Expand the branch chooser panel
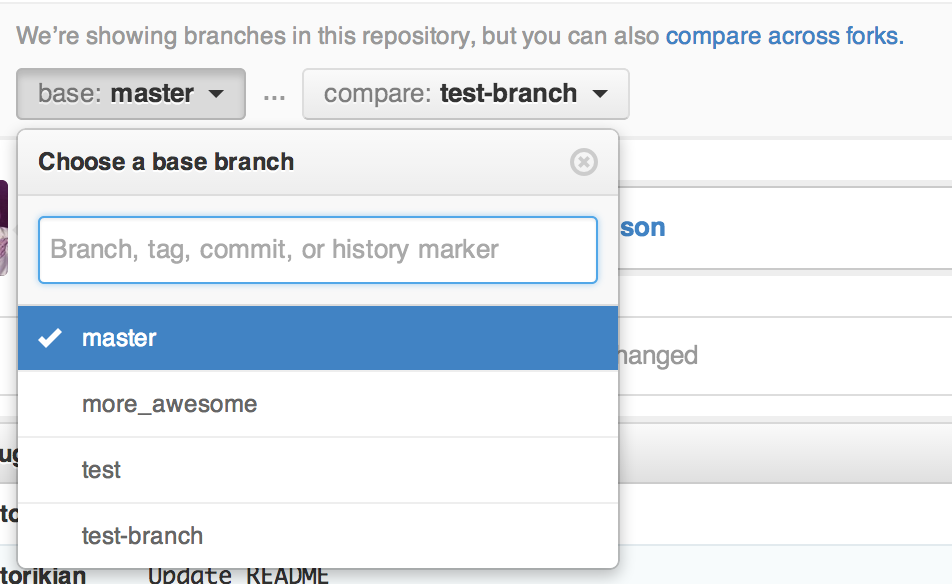The width and height of the screenshot is (952, 584). pyautogui.click(x=130, y=93)
